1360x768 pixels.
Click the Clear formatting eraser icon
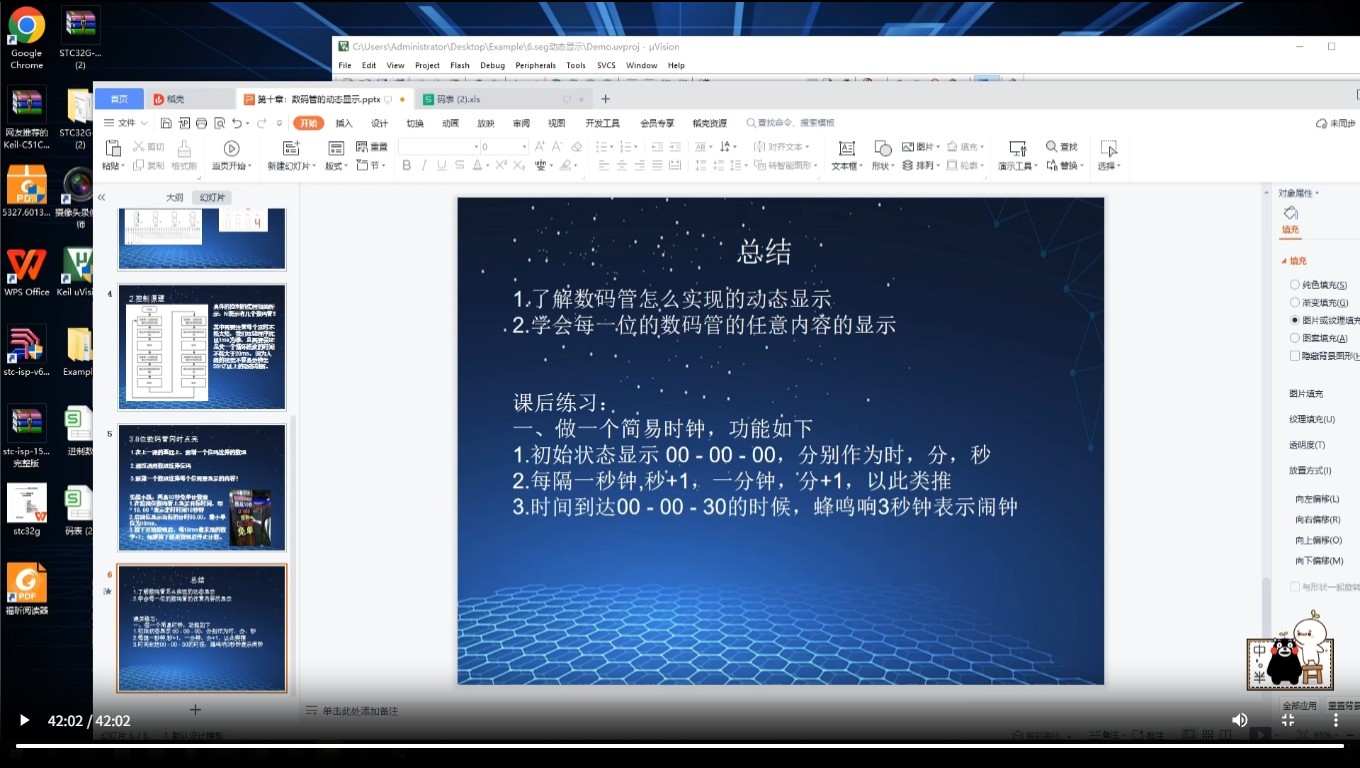(x=576, y=147)
